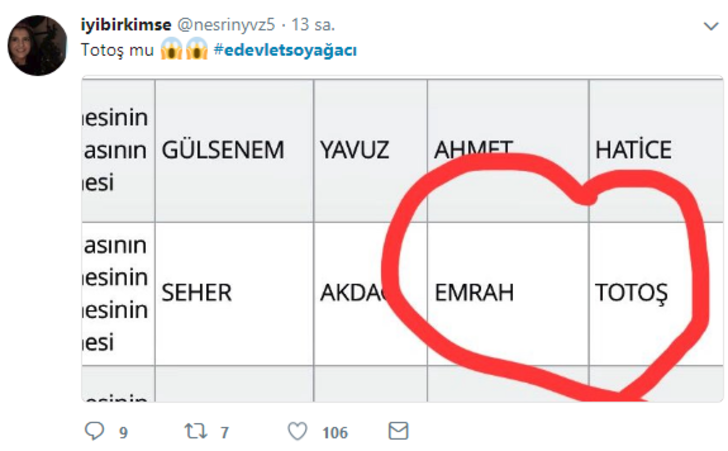Select the GÜLSENEM cell in the table image
The height and width of the screenshot is (451, 728).
point(223,151)
